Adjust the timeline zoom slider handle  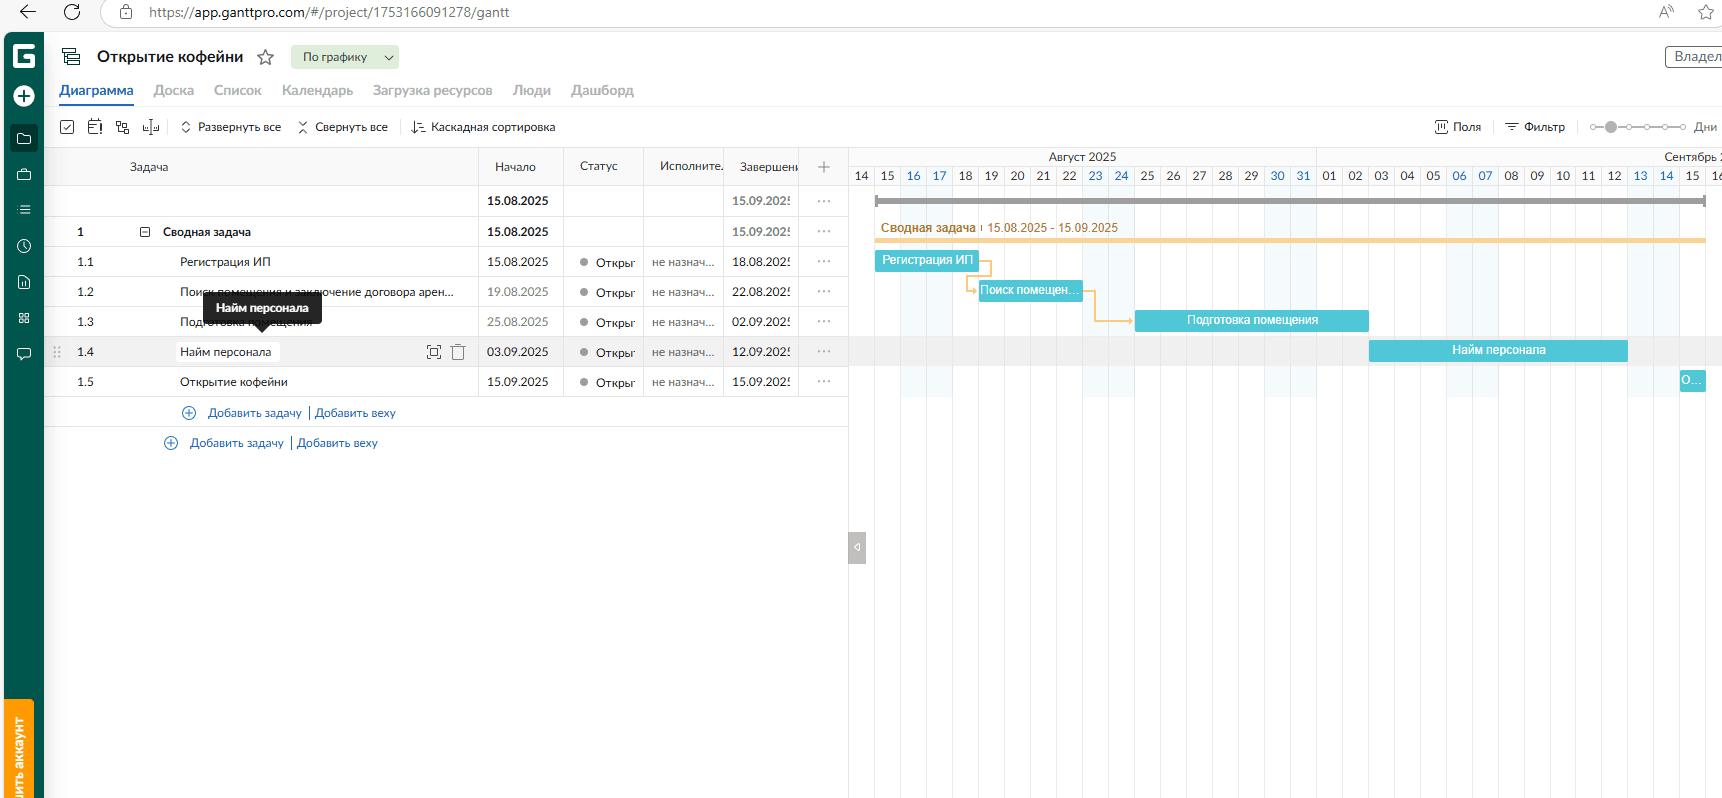click(x=1610, y=127)
